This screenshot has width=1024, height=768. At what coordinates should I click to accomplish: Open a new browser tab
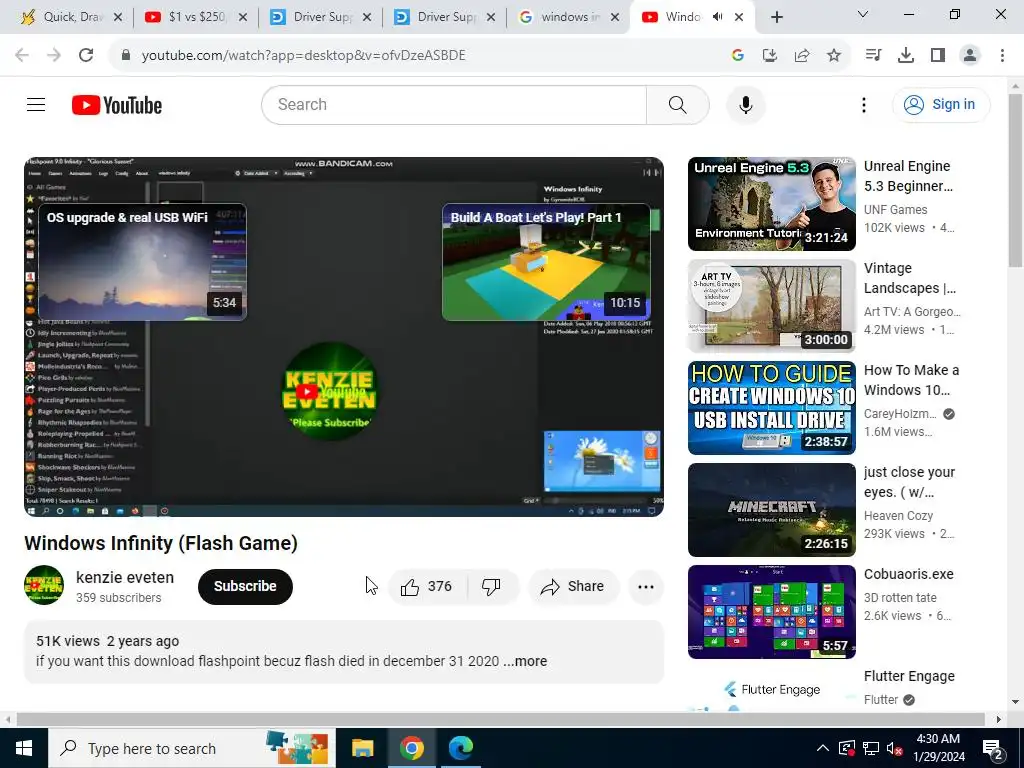tap(776, 17)
